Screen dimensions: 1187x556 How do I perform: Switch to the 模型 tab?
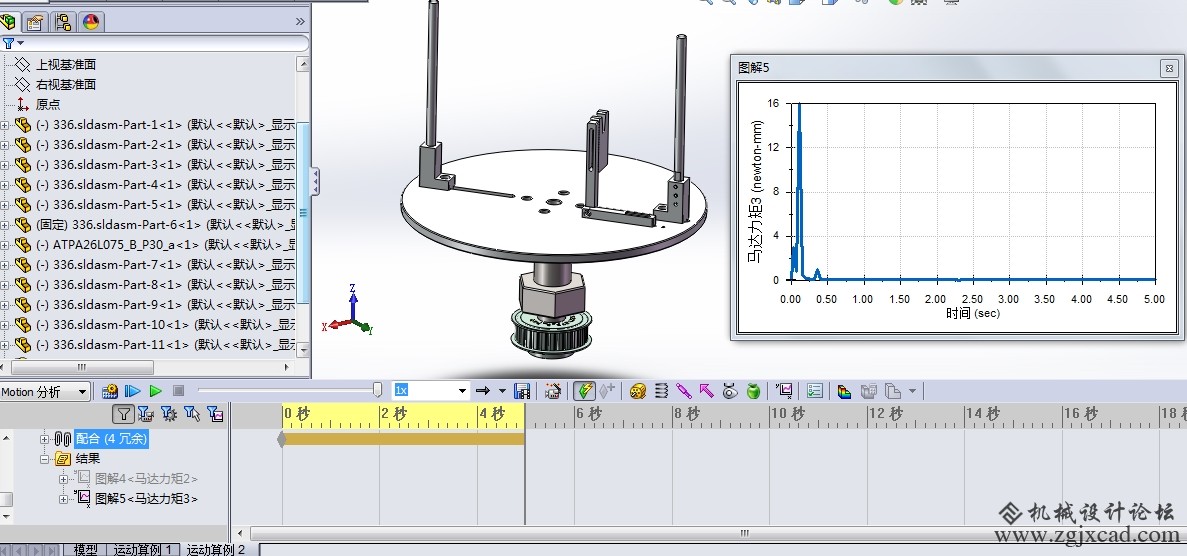coord(85,550)
